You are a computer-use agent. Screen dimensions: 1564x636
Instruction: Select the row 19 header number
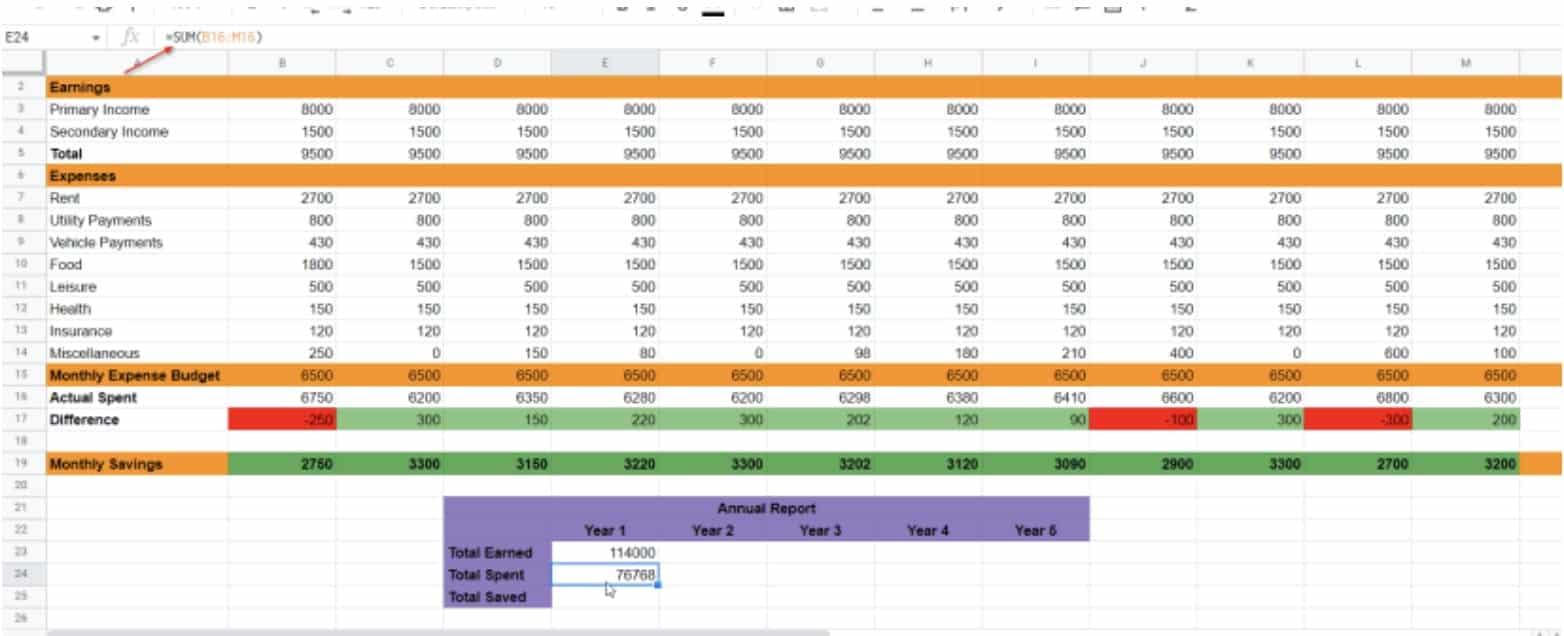[21, 464]
